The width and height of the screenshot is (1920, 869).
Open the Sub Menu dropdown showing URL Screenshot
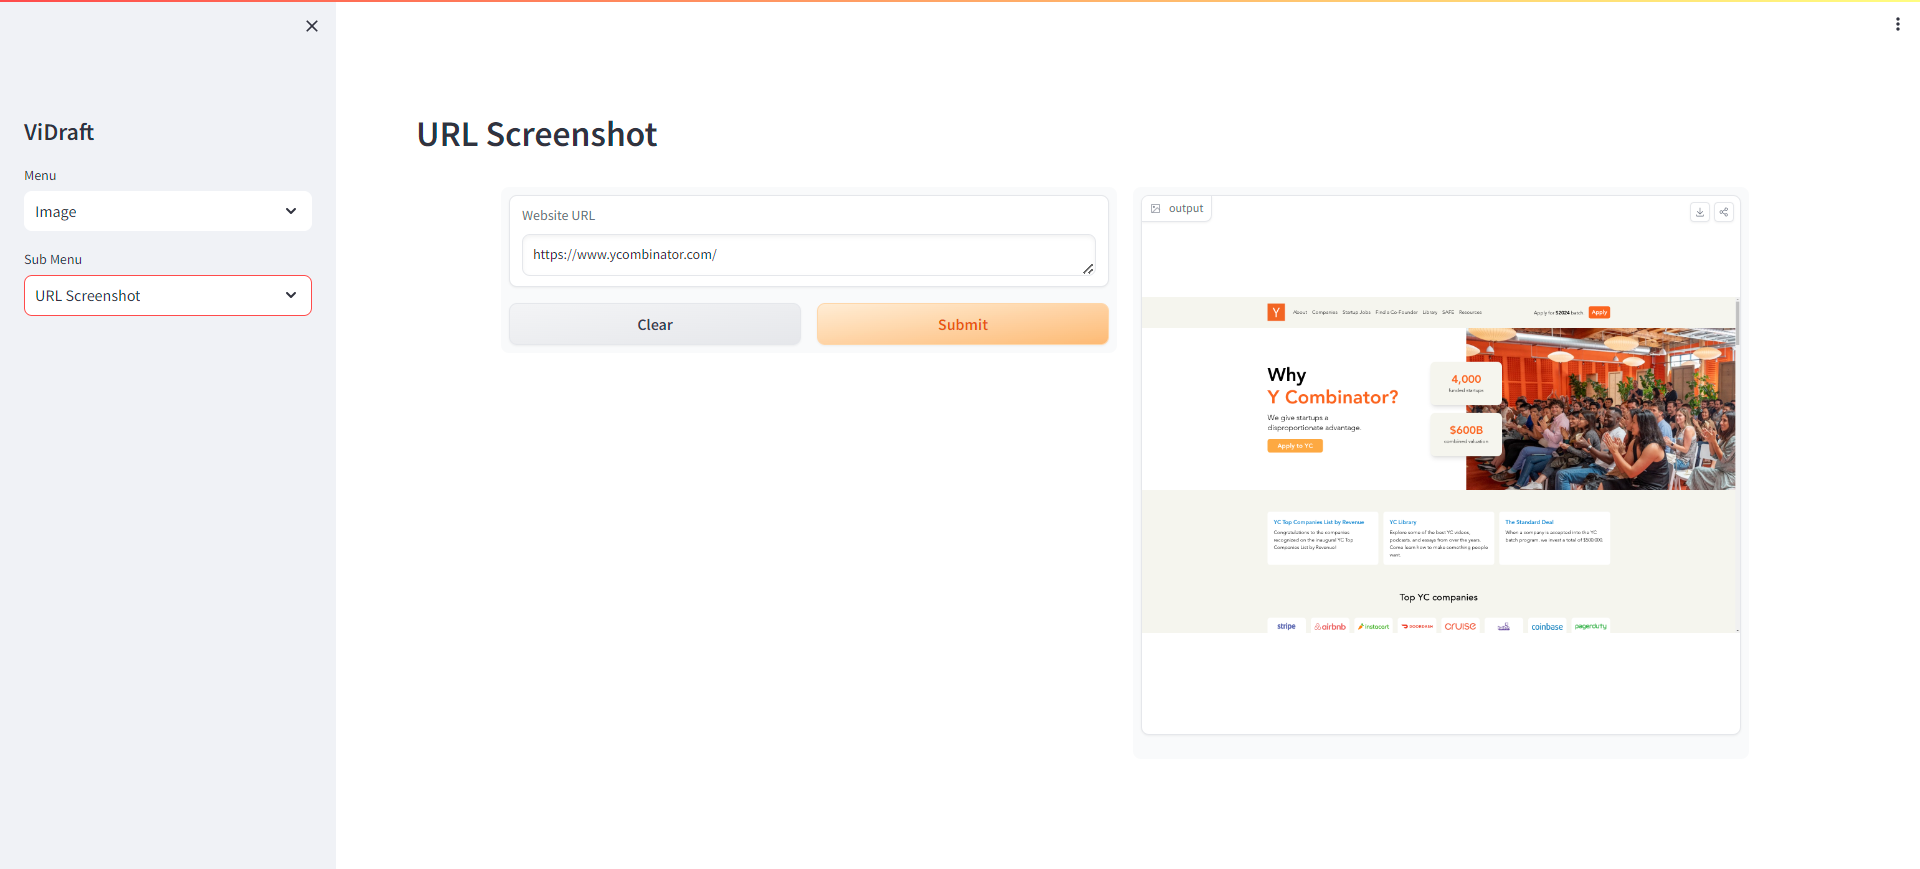coord(168,295)
